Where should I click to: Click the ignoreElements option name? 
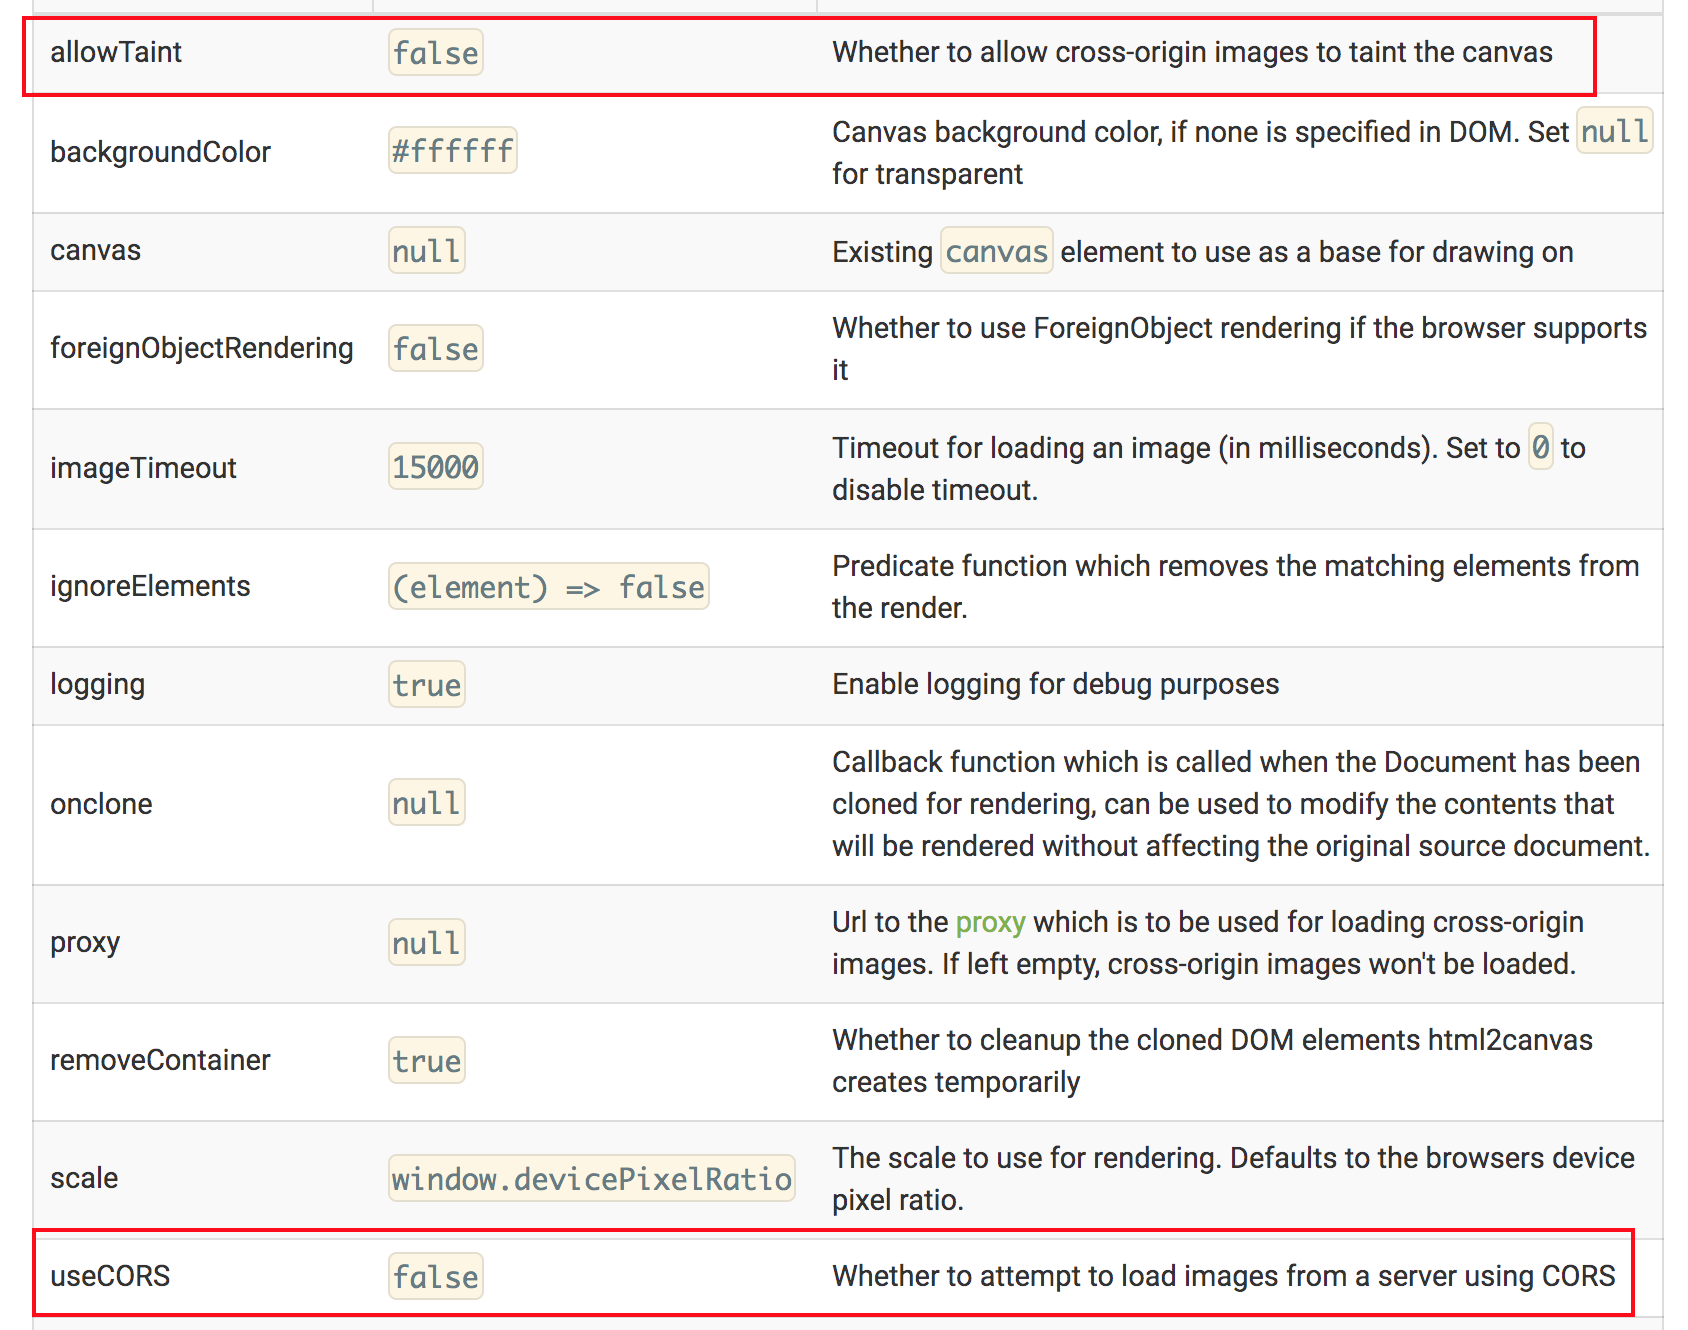pyautogui.click(x=150, y=586)
